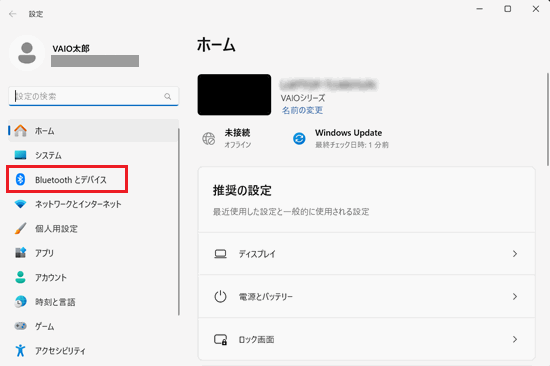
Task: Click the VAIO太郎 profile avatar
Action: (27, 53)
